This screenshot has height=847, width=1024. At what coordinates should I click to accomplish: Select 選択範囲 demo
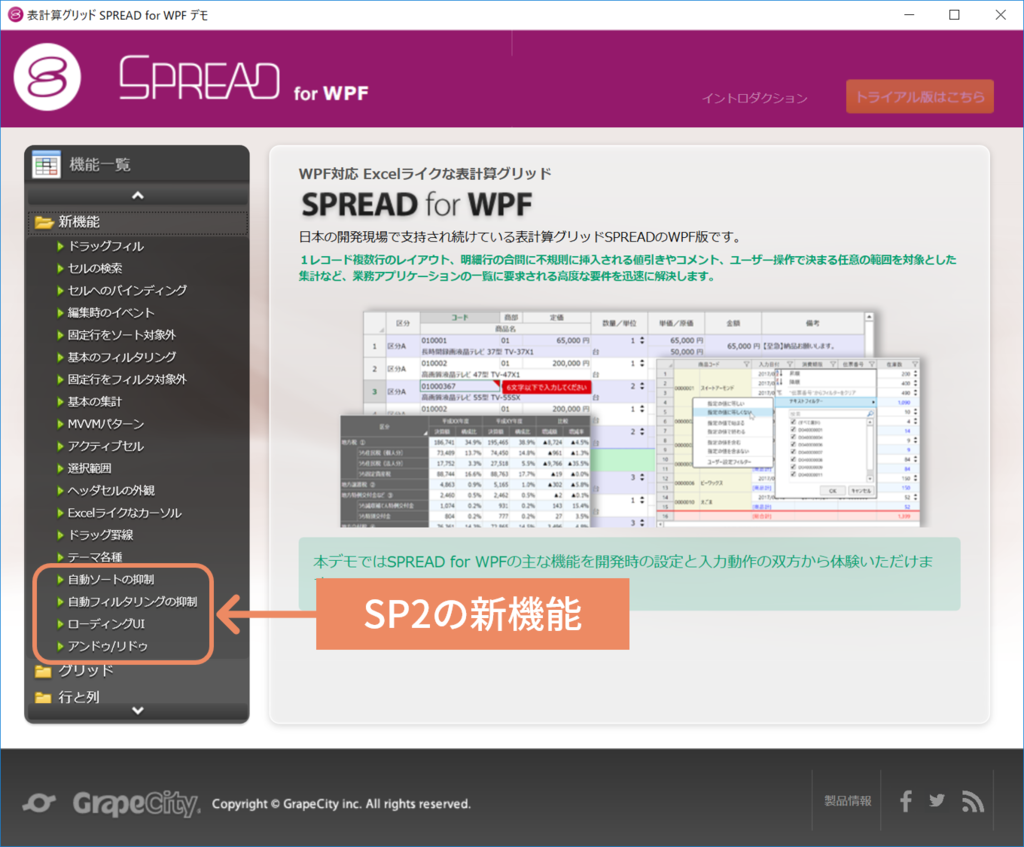tap(89, 468)
